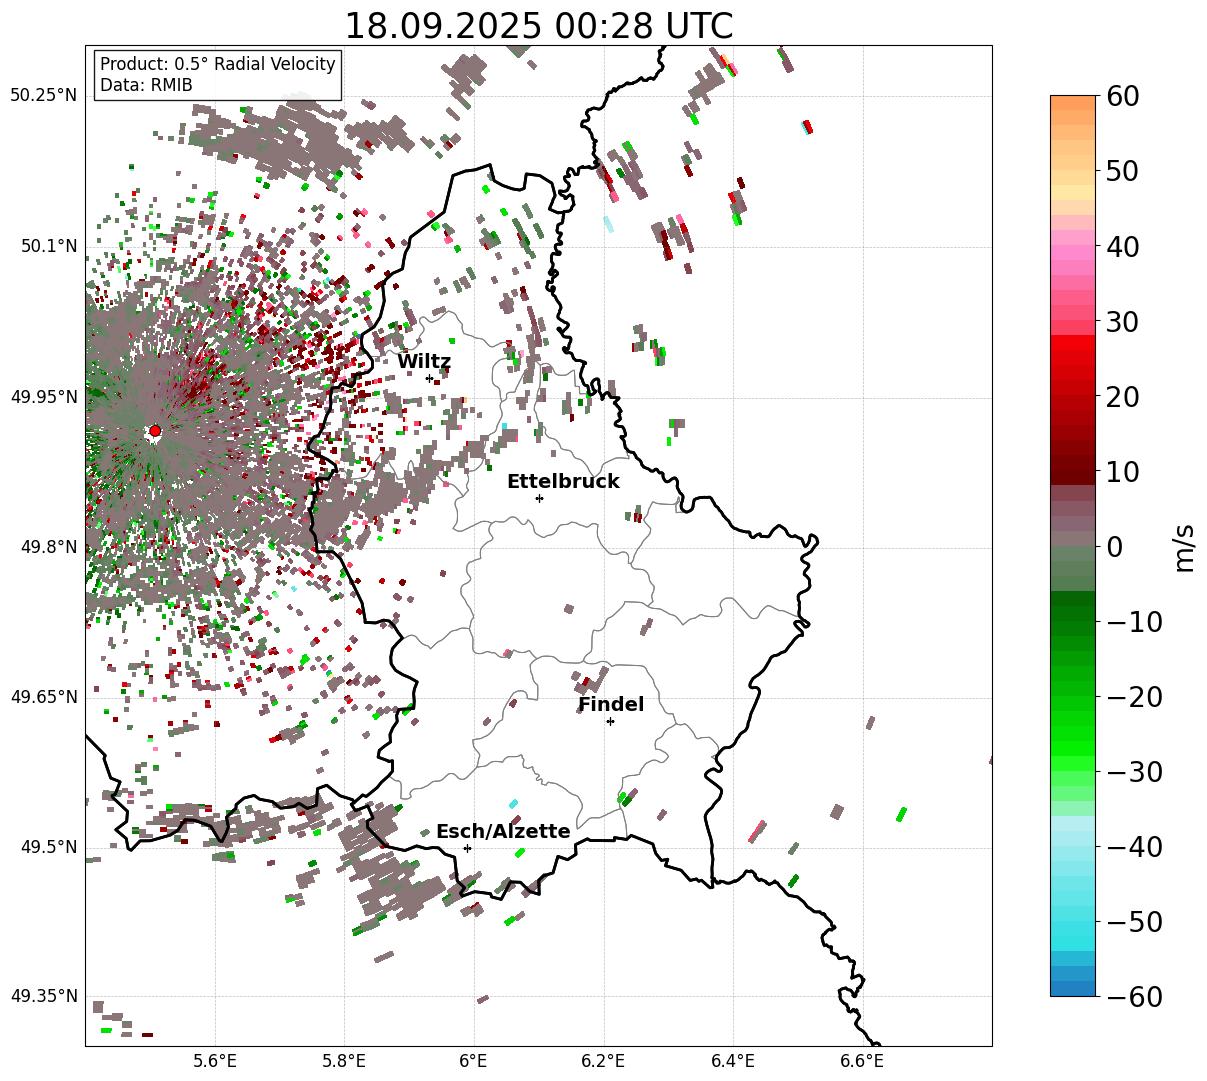This screenshot has height=1081, width=1207.
Task: Click the 20 colorbar tick label
Action: pos(1124,397)
